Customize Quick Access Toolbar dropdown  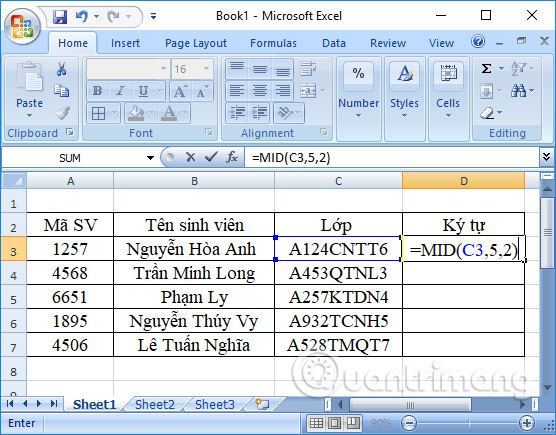click(154, 16)
